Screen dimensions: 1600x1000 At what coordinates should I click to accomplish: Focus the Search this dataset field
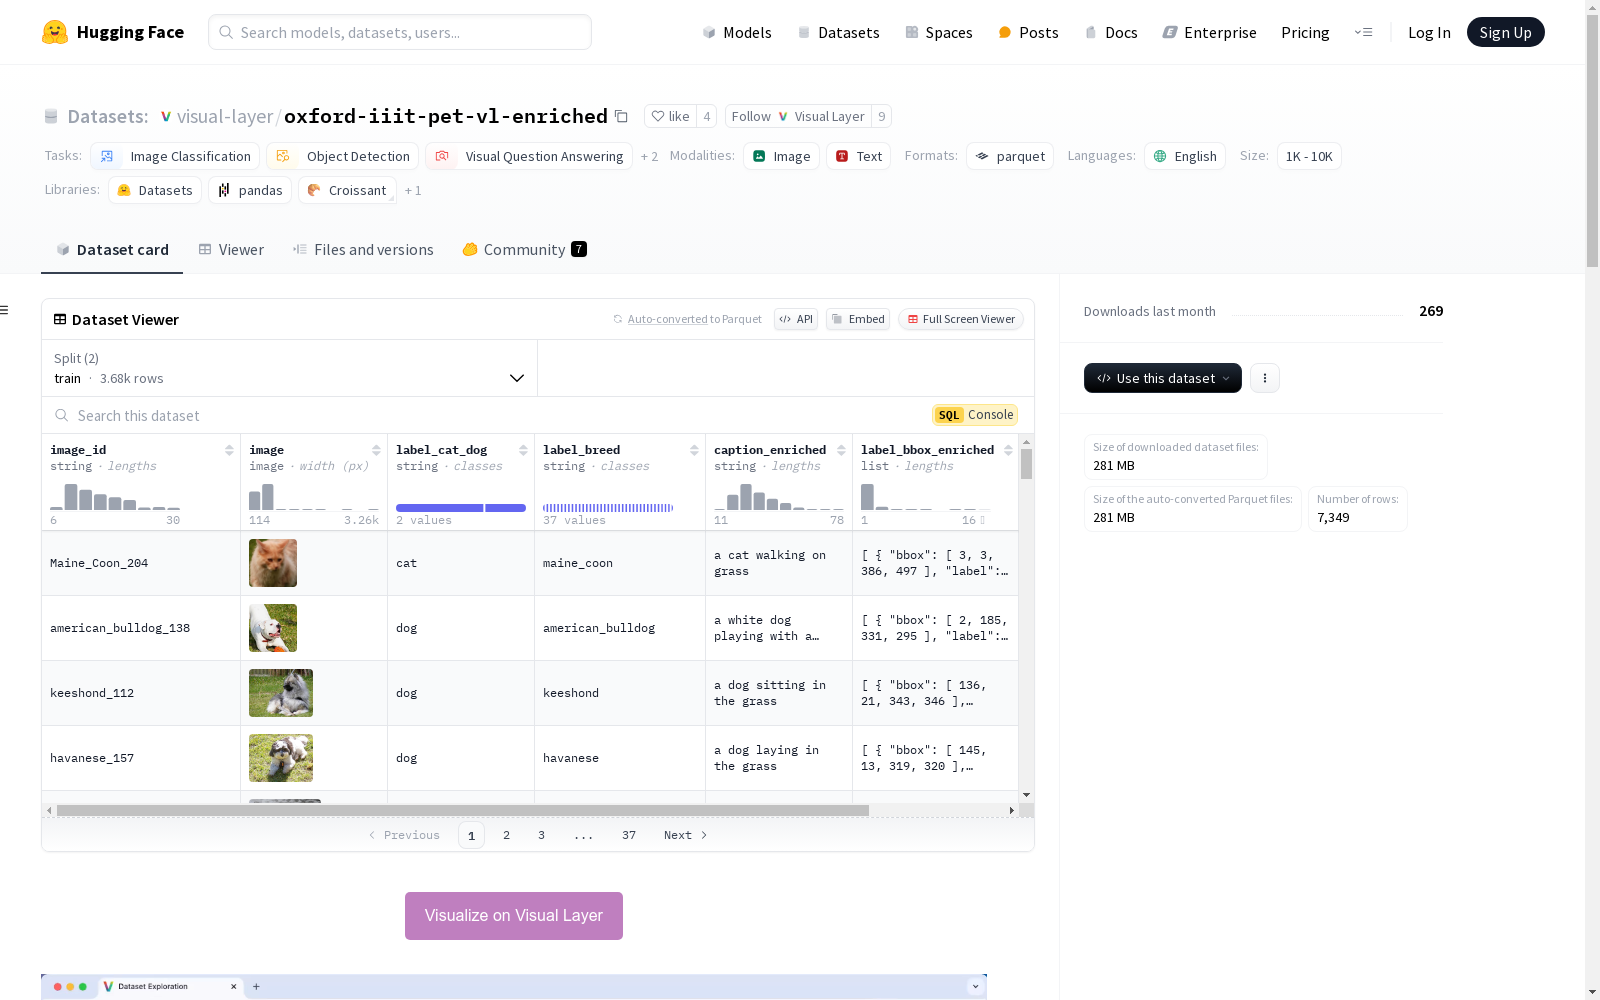click(485, 415)
